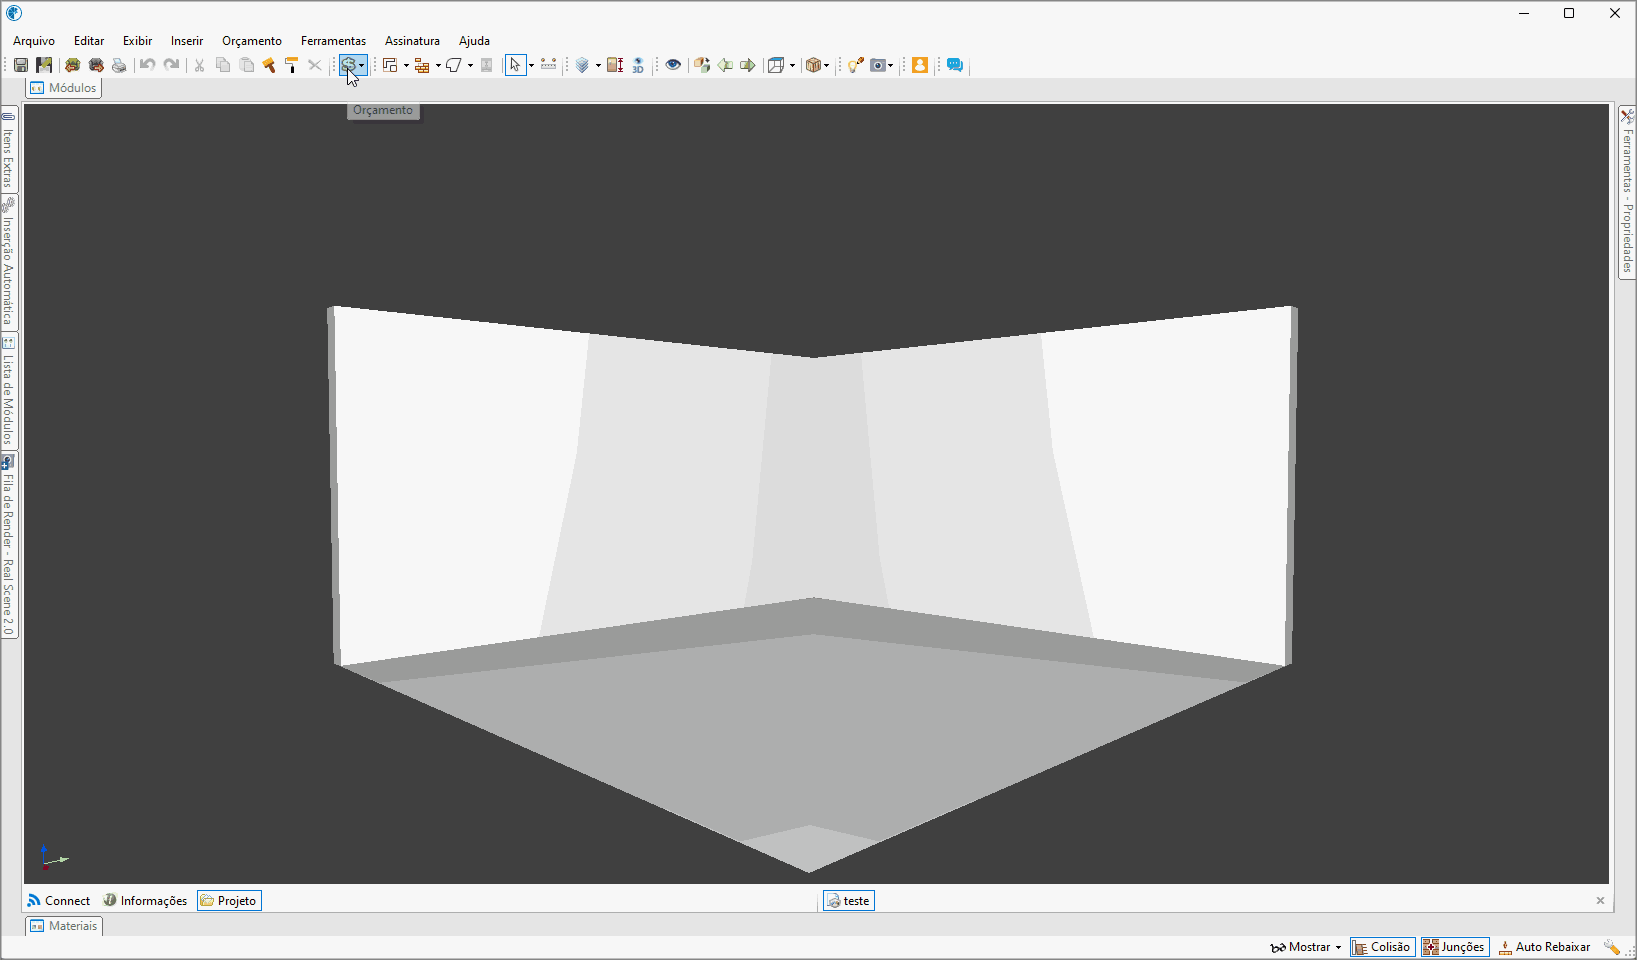
Task: Open the Orçamento menu
Action: click(x=252, y=41)
